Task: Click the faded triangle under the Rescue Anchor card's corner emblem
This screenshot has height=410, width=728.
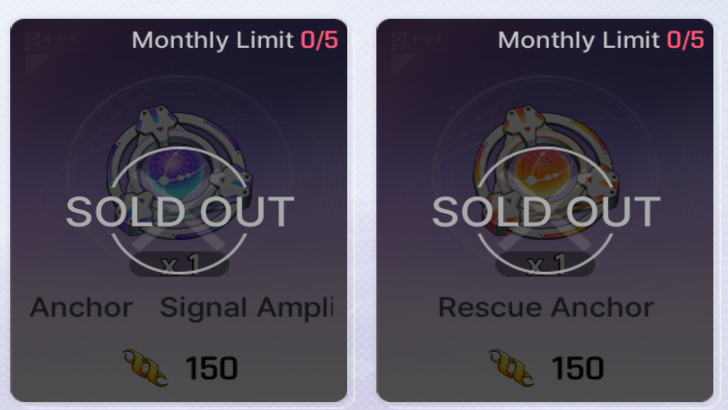Action: point(401,66)
